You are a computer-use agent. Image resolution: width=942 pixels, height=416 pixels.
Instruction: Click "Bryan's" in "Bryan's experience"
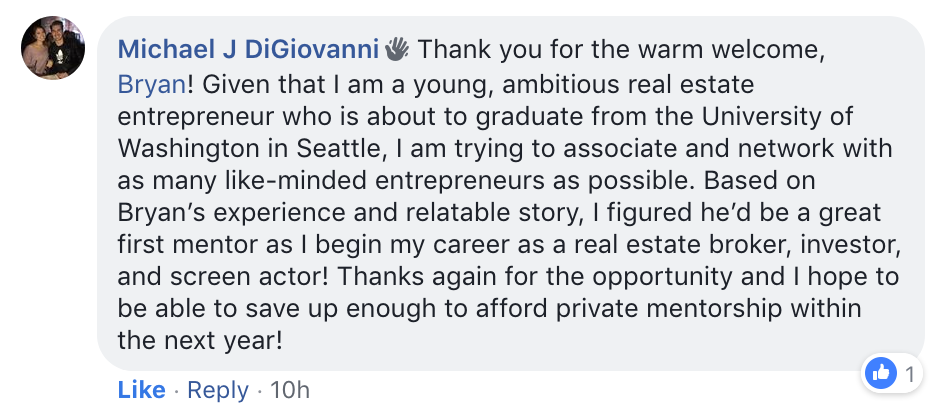coord(156,213)
